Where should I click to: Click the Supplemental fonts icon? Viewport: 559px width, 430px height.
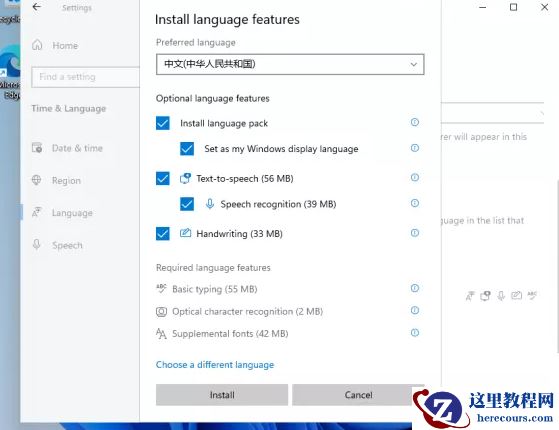coord(161,334)
